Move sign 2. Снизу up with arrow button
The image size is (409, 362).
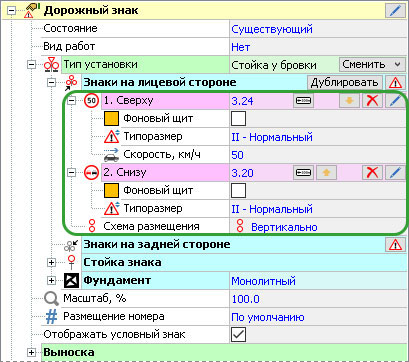pyautogui.click(x=326, y=172)
